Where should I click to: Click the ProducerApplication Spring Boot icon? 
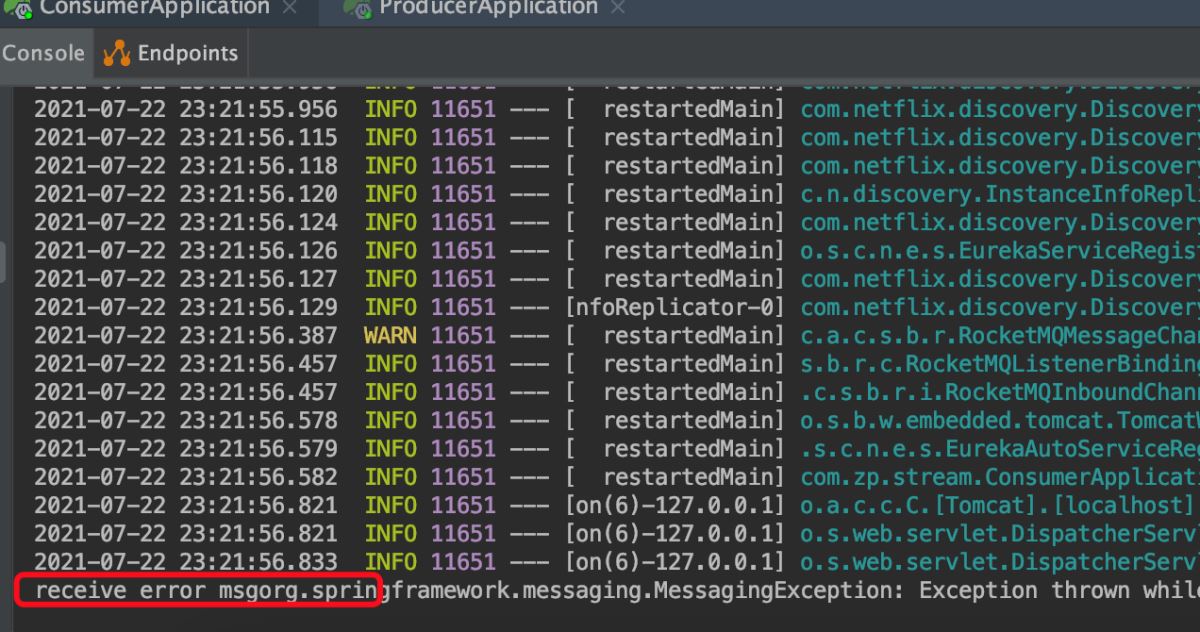(x=357, y=8)
